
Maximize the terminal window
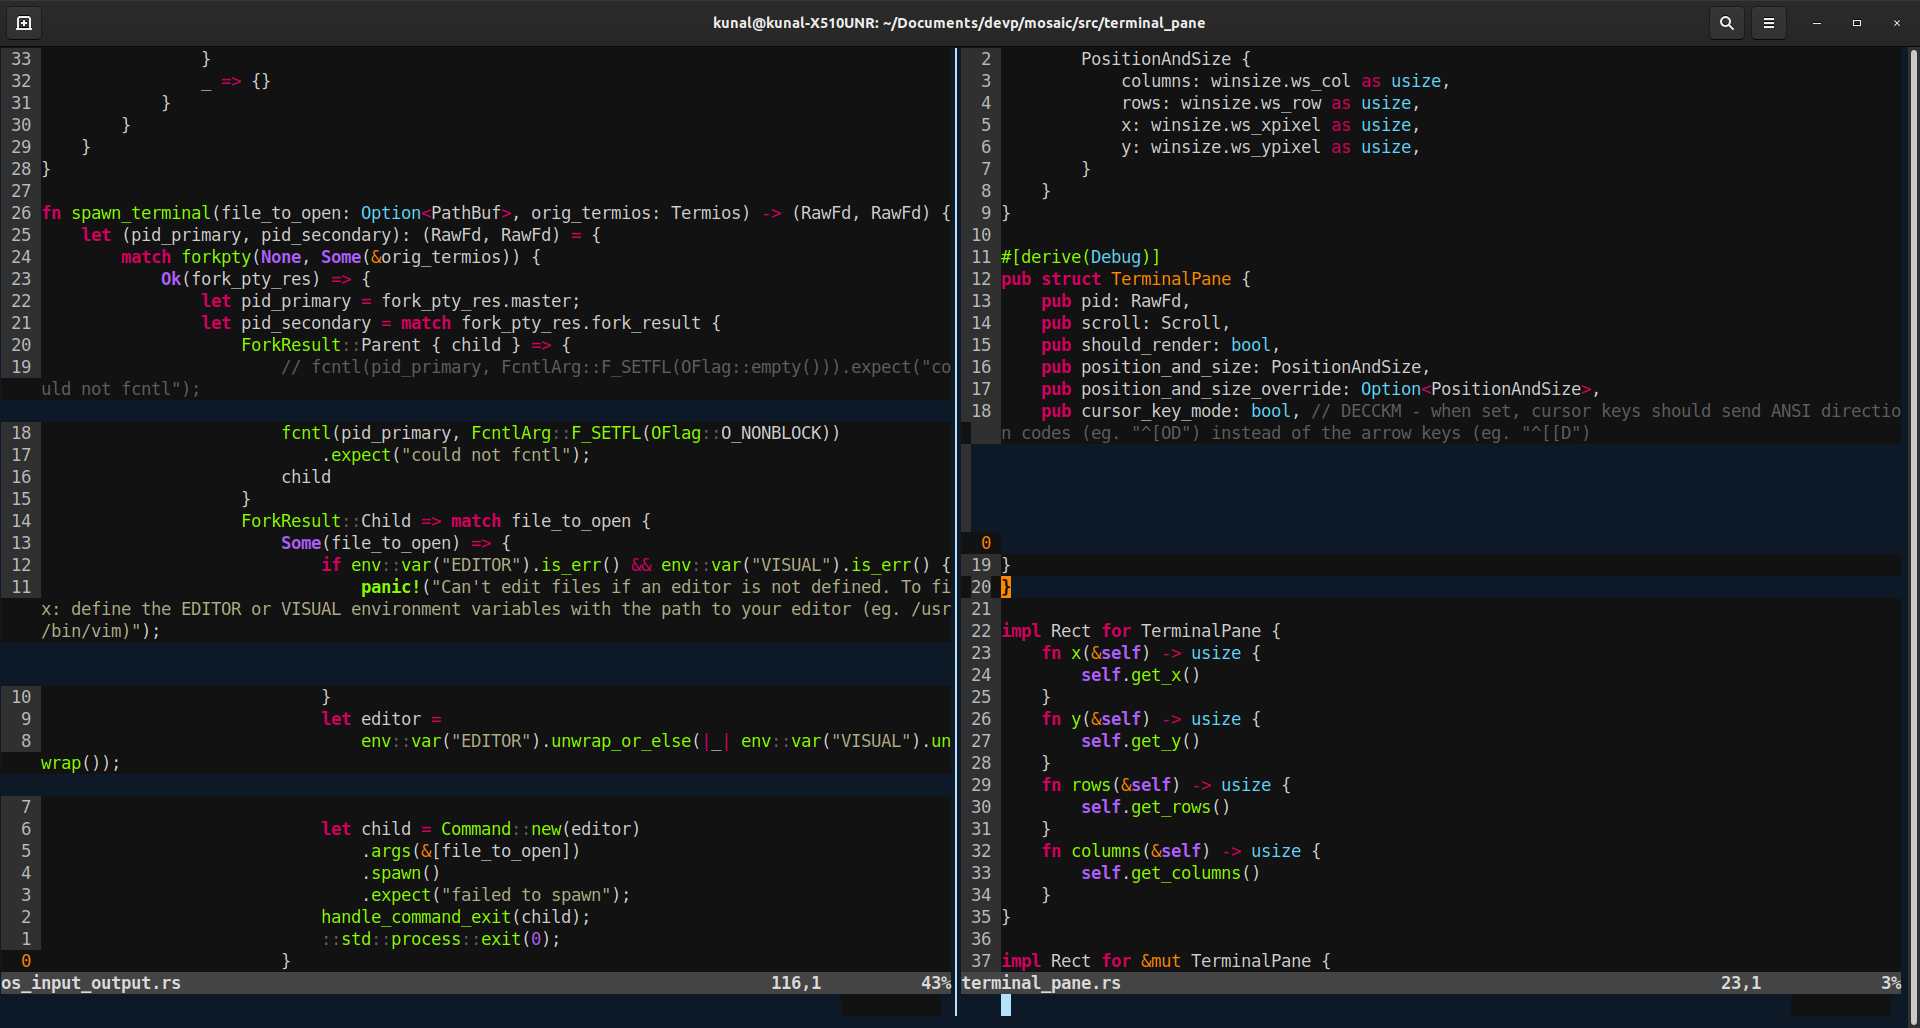(1857, 22)
